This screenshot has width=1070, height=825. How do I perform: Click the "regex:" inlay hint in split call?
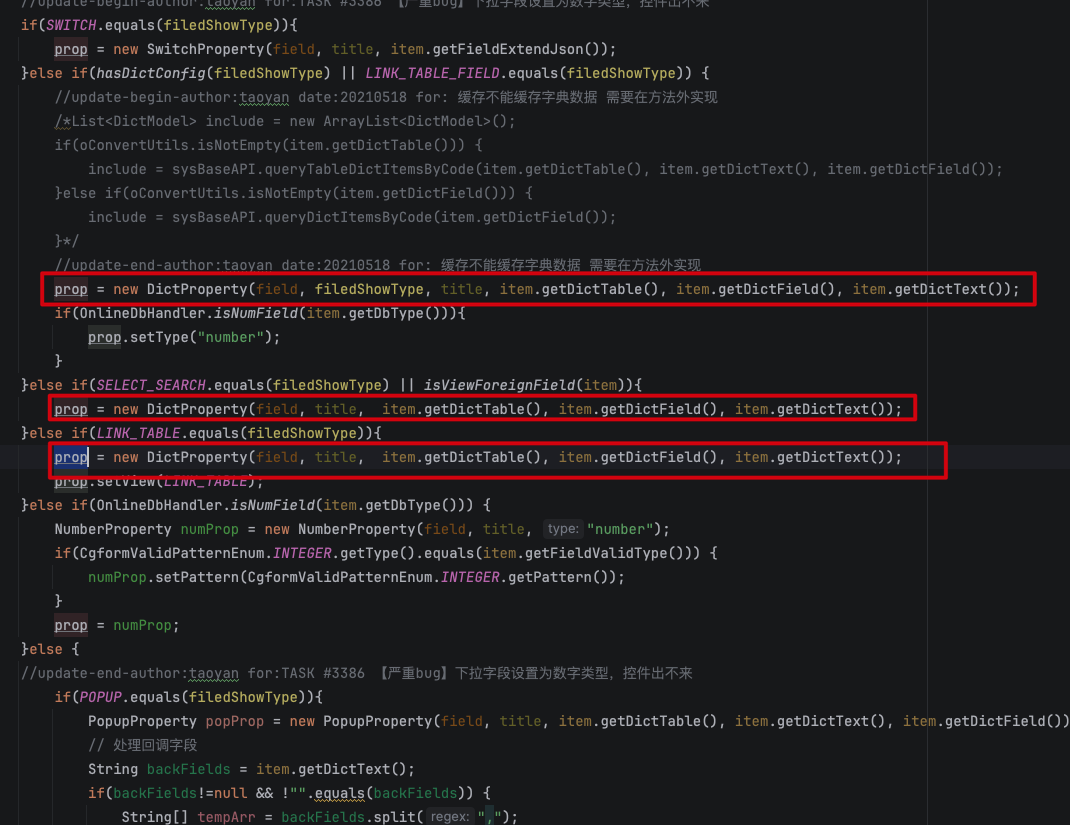click(448, 817)
